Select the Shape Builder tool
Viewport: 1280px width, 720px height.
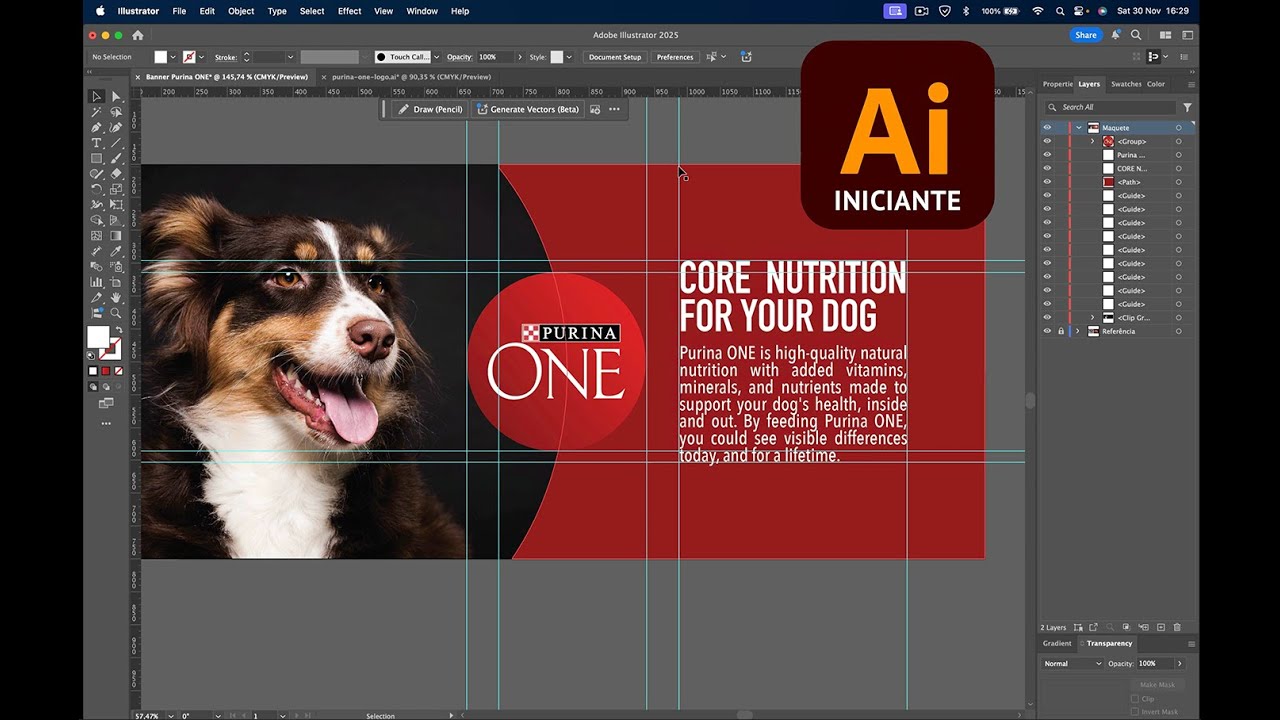(97, 220)
